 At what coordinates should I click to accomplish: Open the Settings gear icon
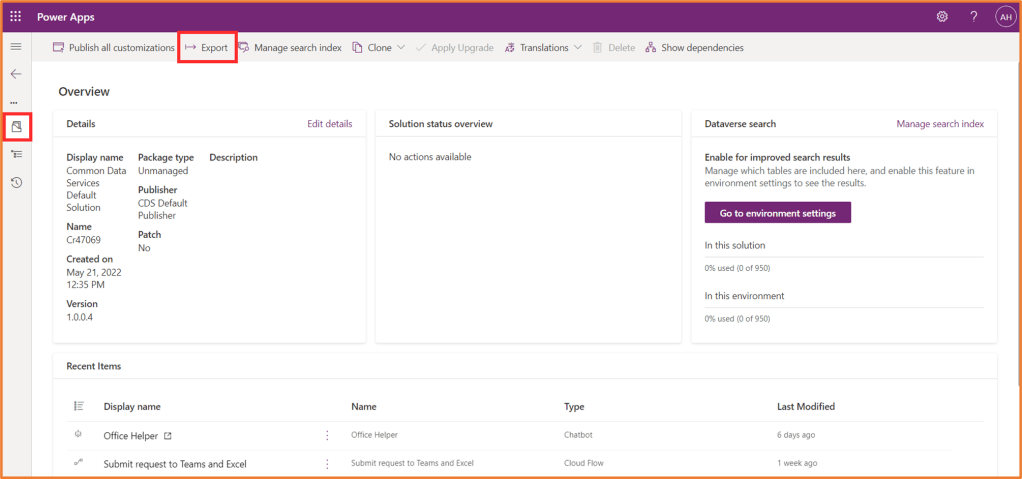pos(941,17)
